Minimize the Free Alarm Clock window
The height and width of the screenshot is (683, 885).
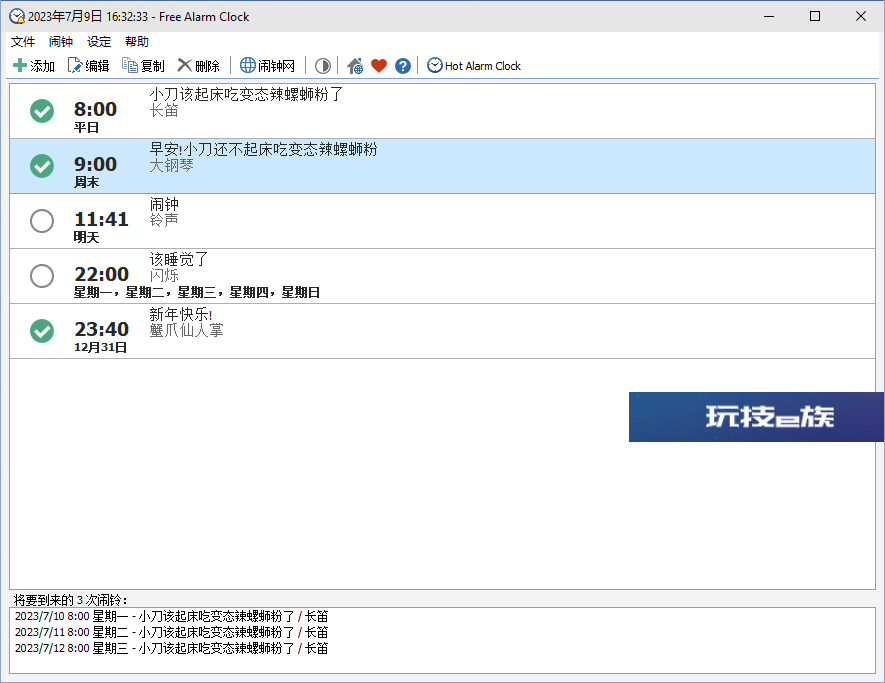coord(769,16)
